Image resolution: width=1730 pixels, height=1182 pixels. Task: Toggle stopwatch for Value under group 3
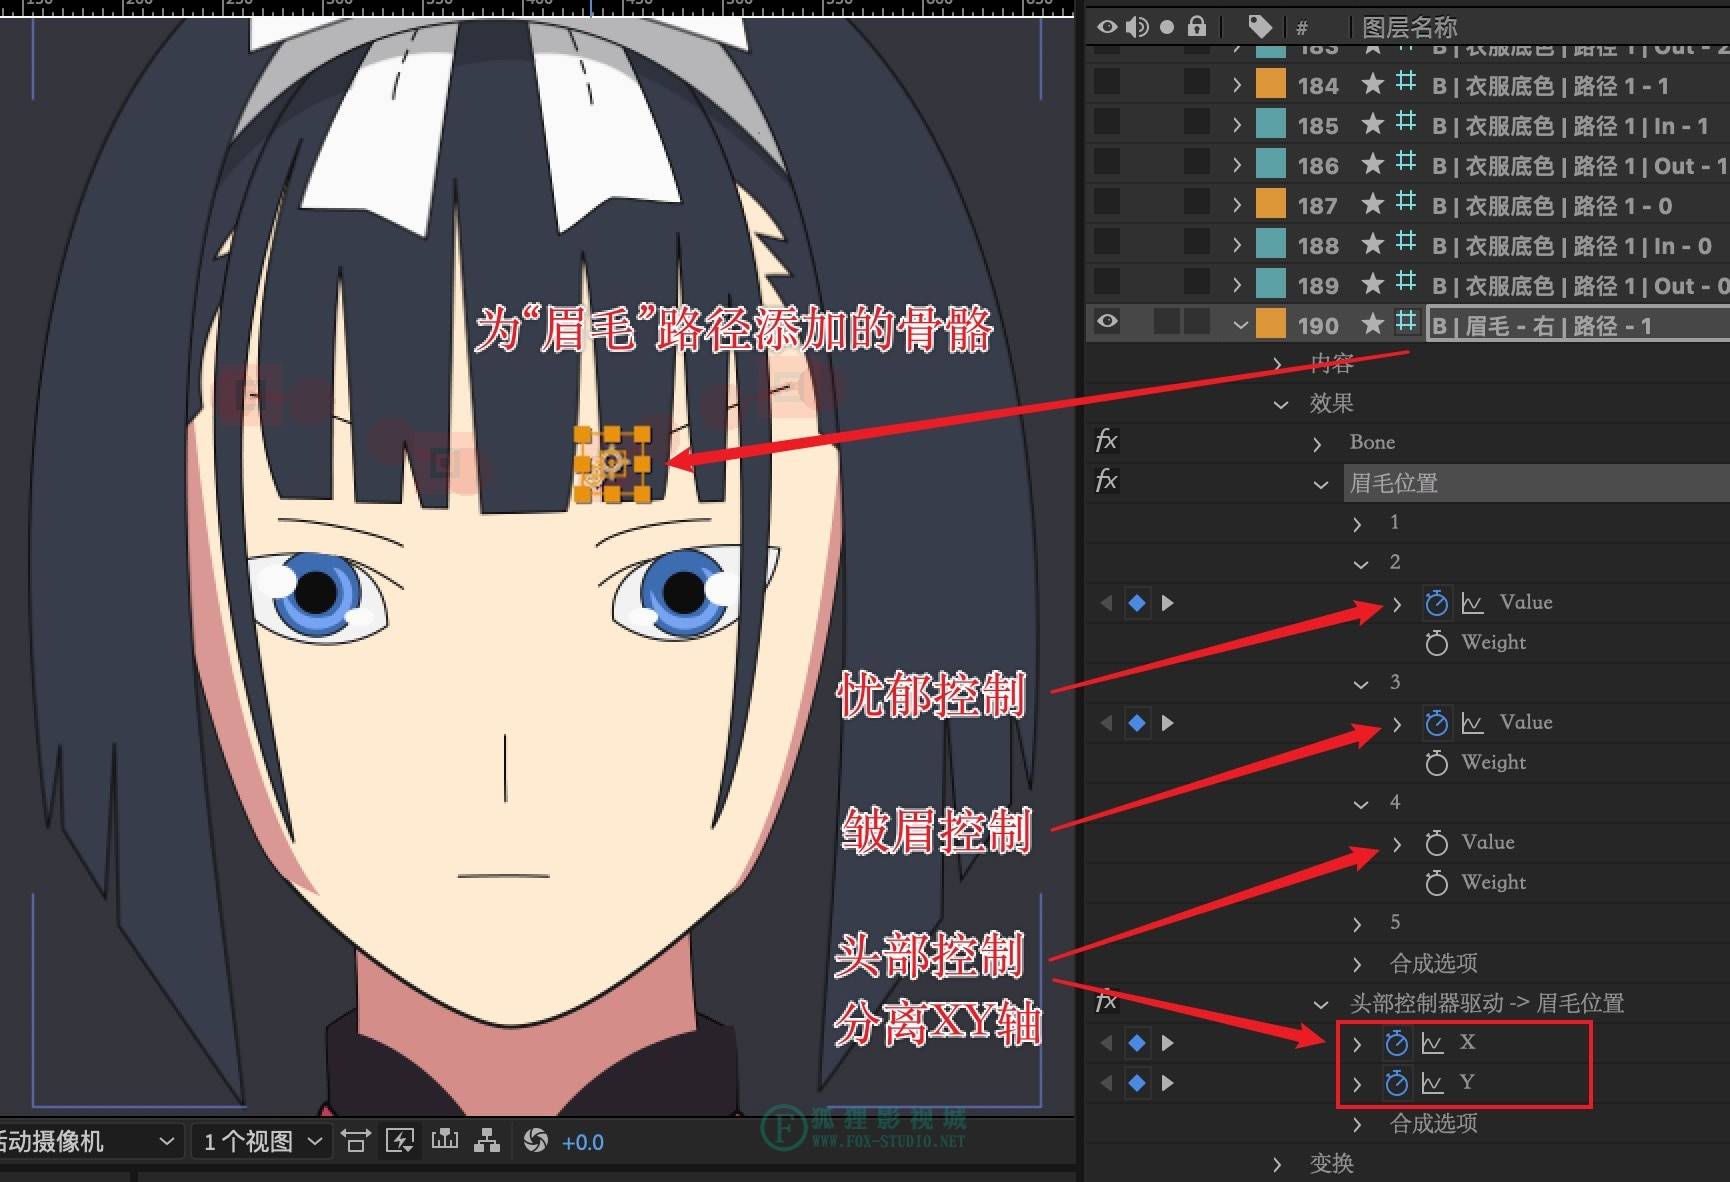click(x=1436, y=723)
